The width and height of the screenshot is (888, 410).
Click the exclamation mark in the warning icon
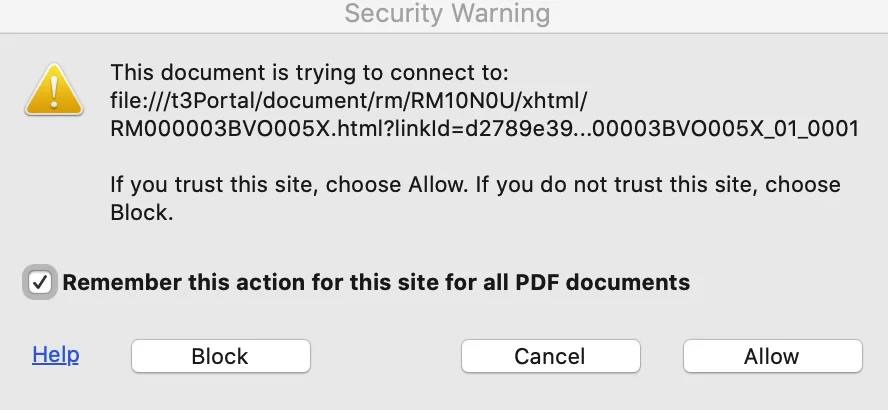[55, 90]
